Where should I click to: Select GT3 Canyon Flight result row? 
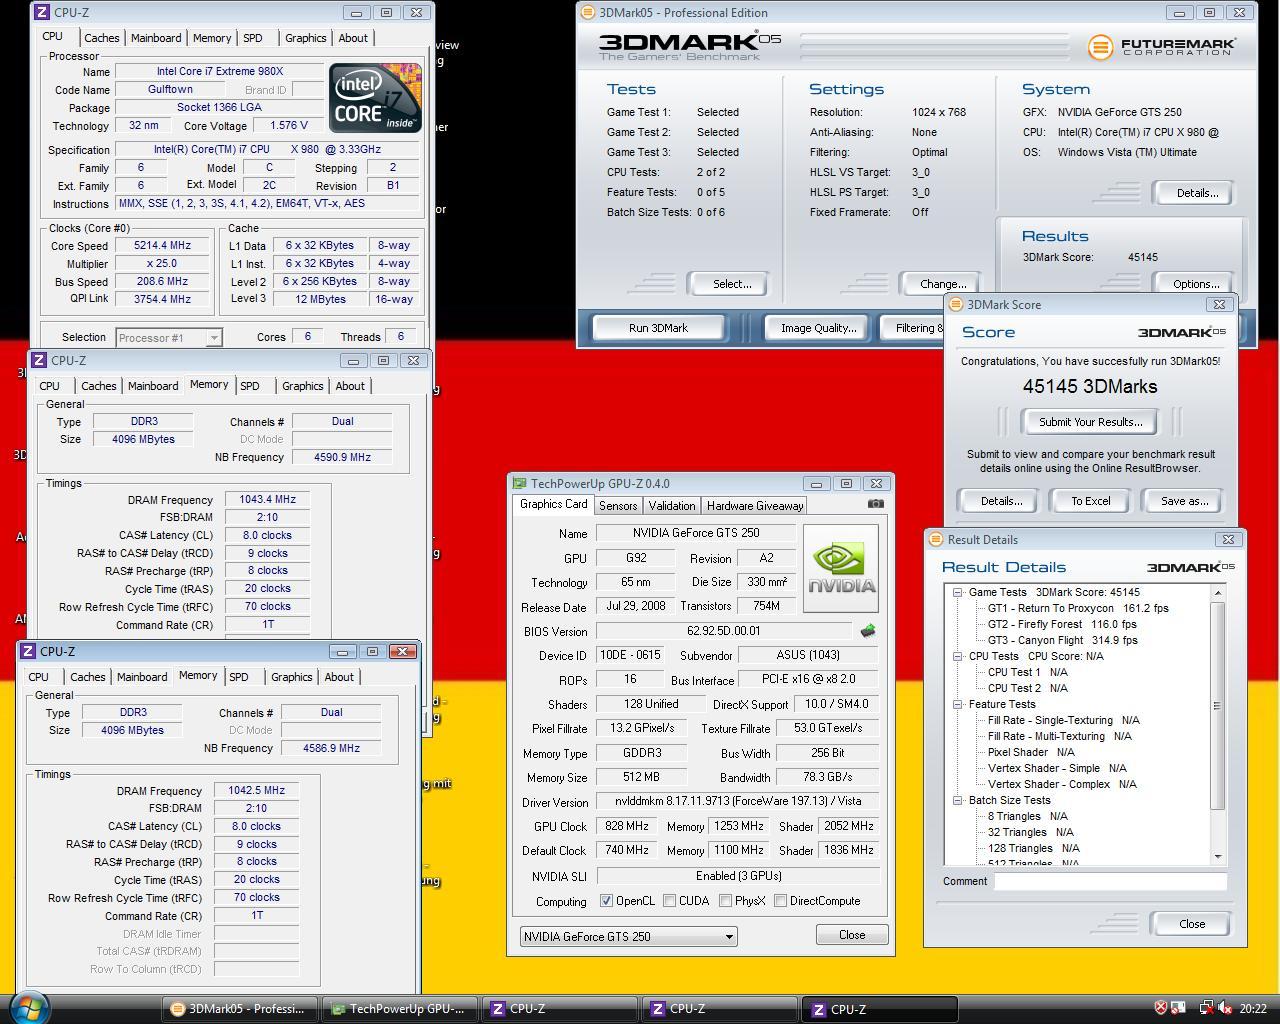(x=1063, y=640)
